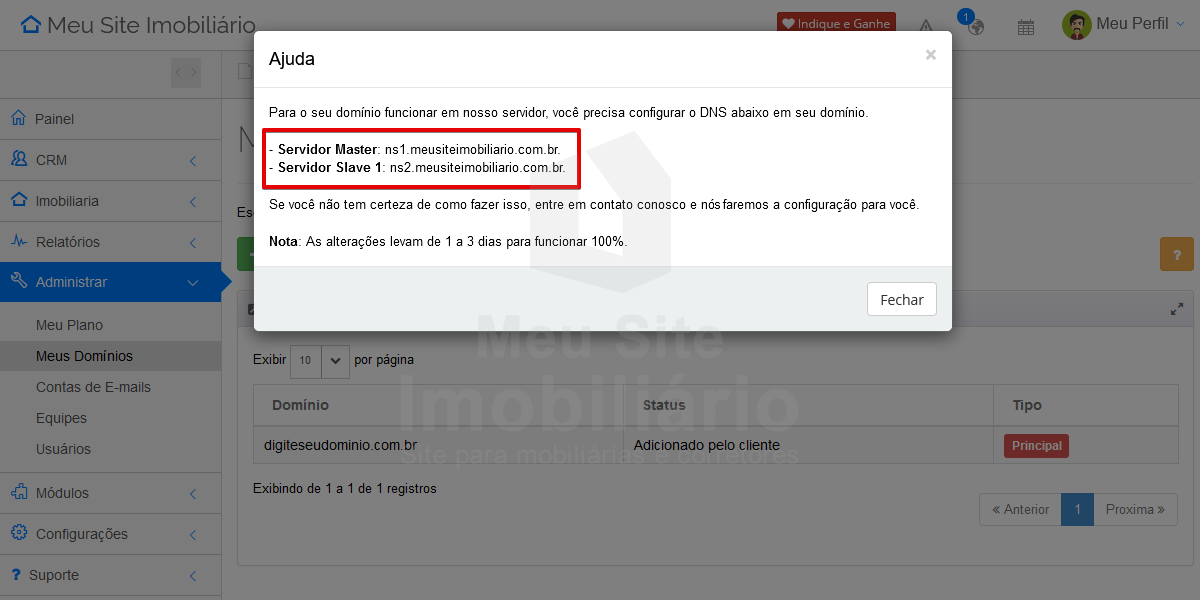
Task: Click the Indique e Ganhe button
Action: tap(836, 24)
